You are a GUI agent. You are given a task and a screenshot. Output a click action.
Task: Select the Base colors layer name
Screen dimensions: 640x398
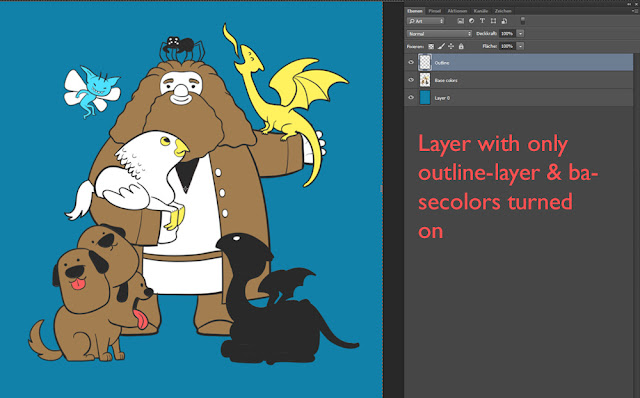446,80
